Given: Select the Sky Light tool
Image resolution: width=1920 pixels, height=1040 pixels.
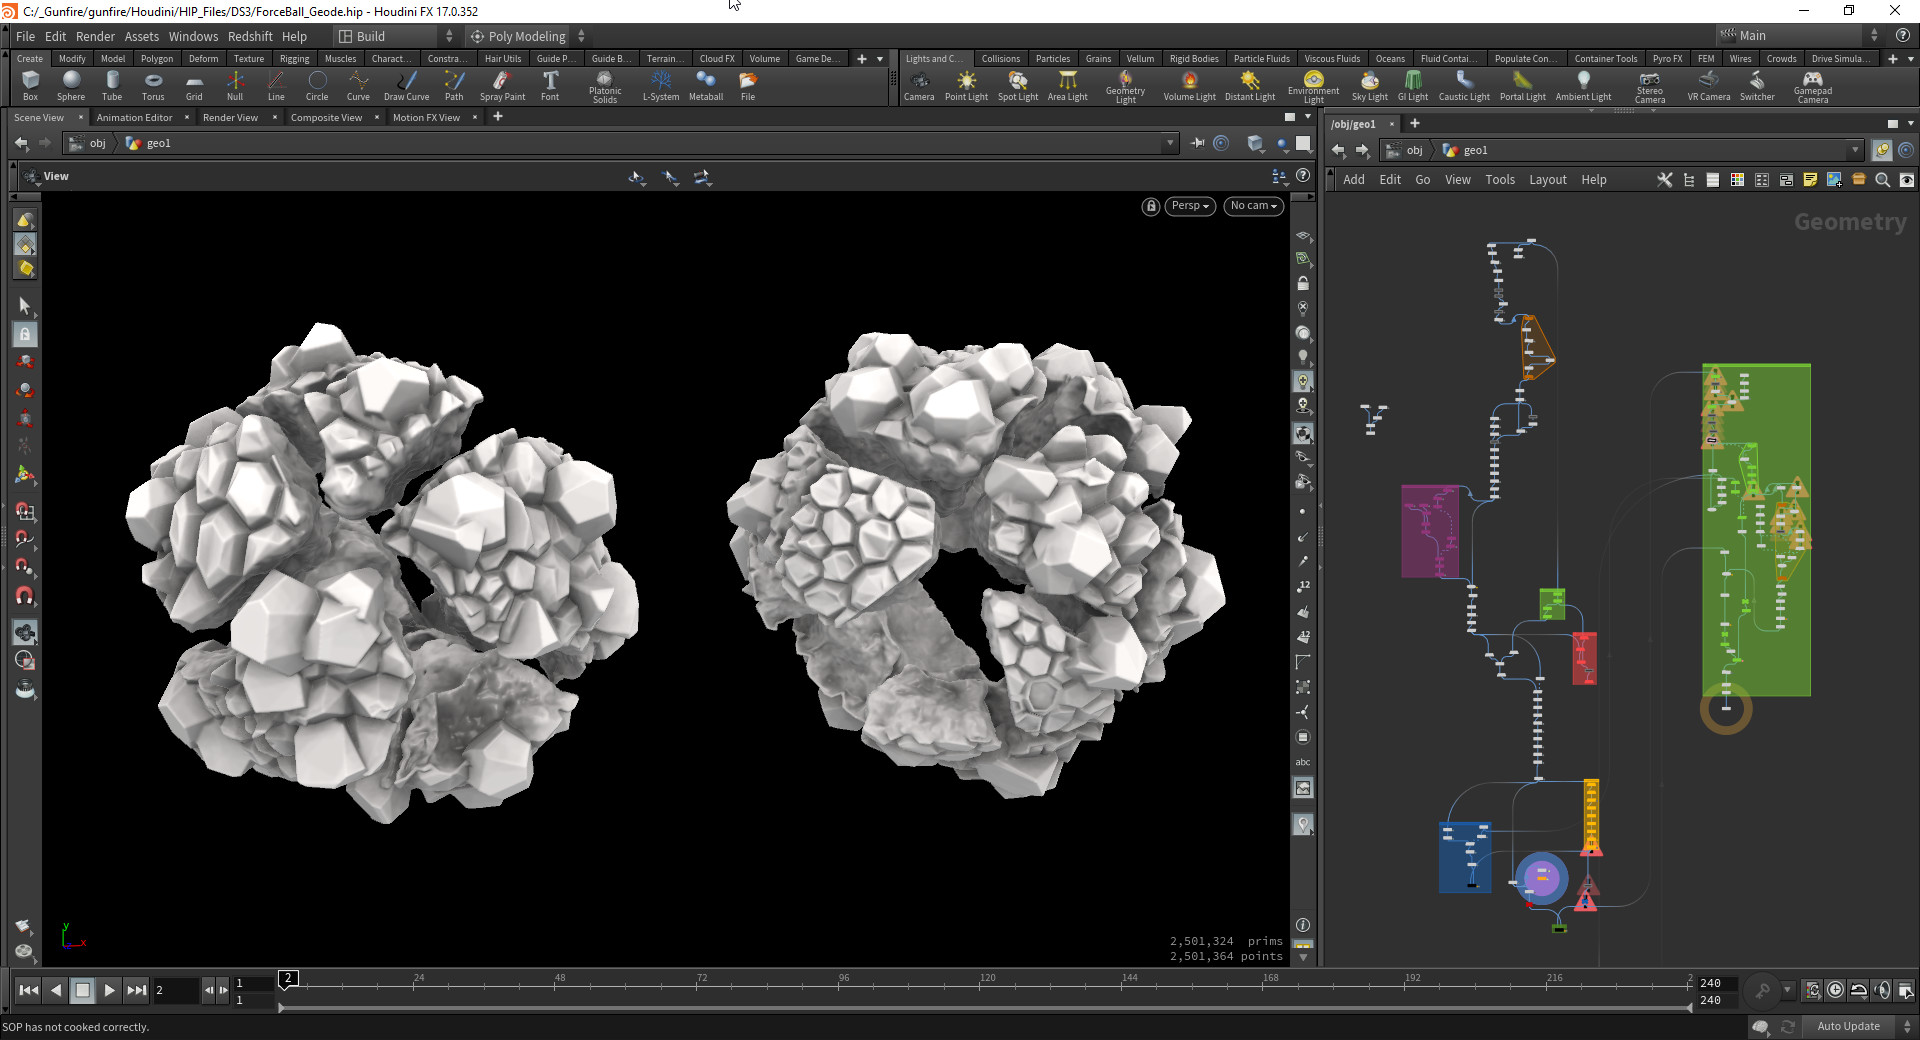Looking at the screenshot, I should coord(1369,86).
